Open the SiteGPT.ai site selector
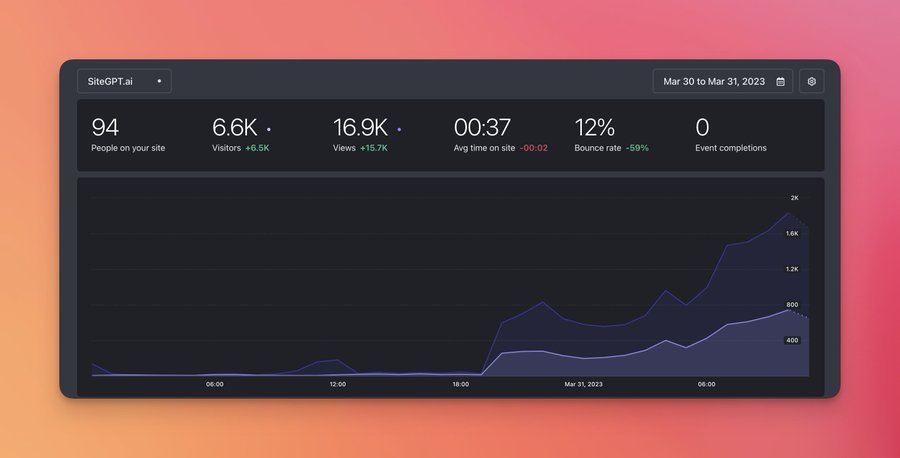 124,81
